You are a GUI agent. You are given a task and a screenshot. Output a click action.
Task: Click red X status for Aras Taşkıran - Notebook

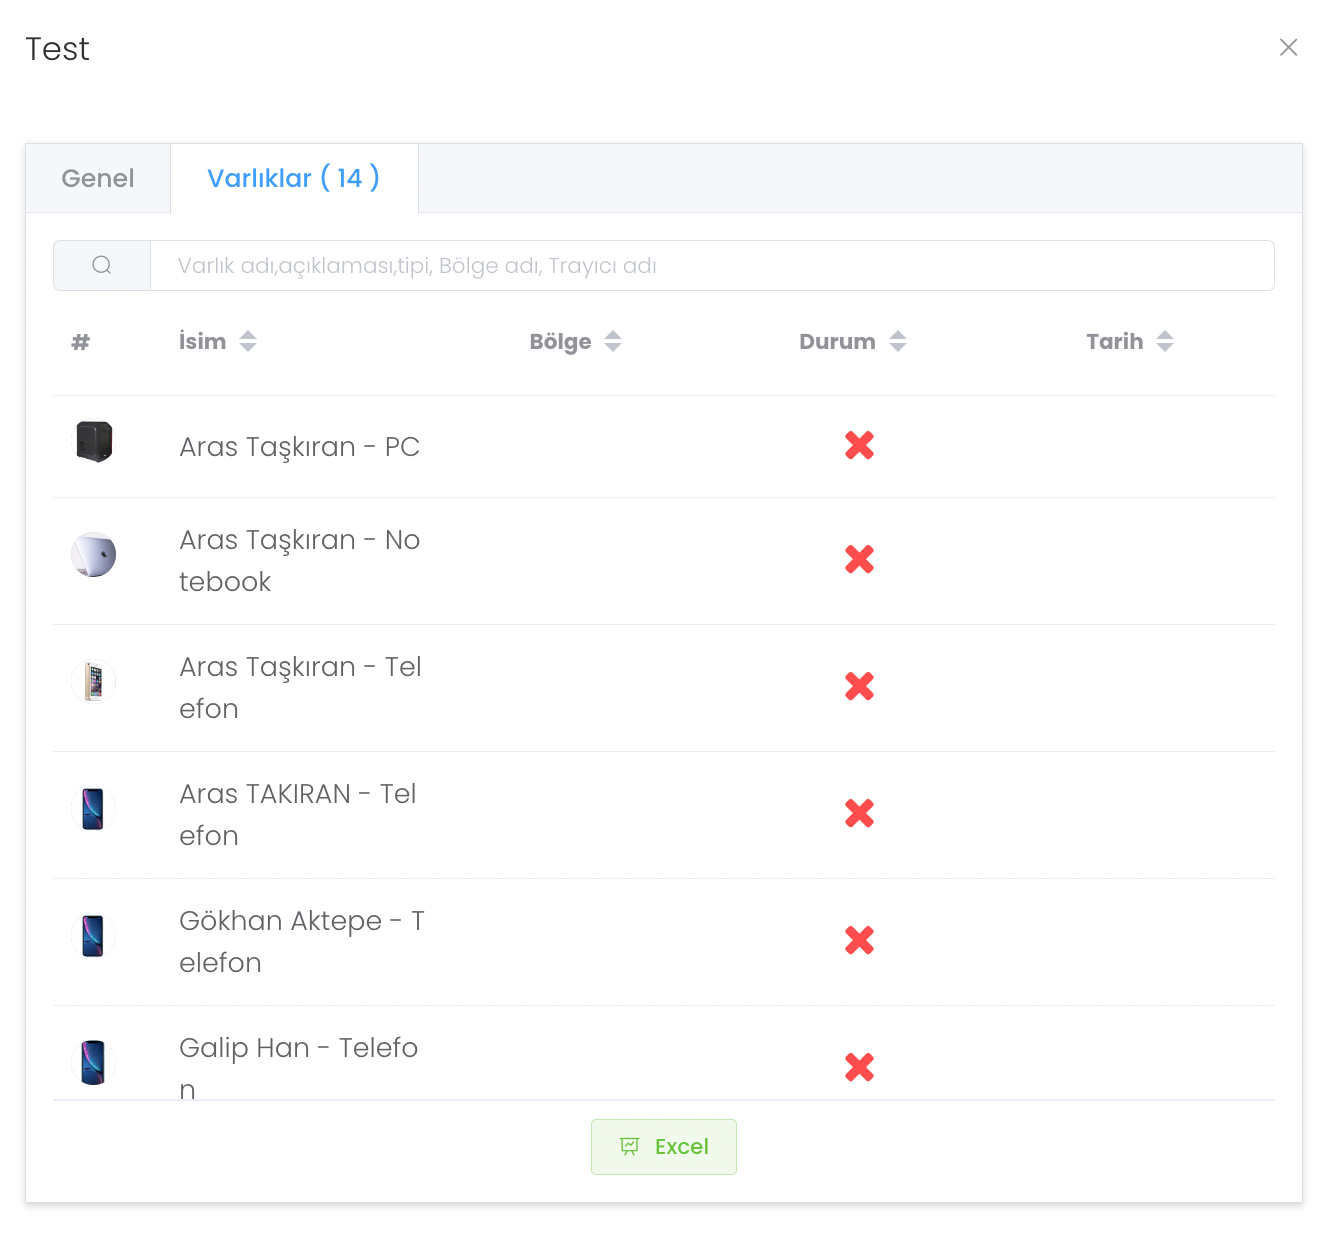point(859,559)
